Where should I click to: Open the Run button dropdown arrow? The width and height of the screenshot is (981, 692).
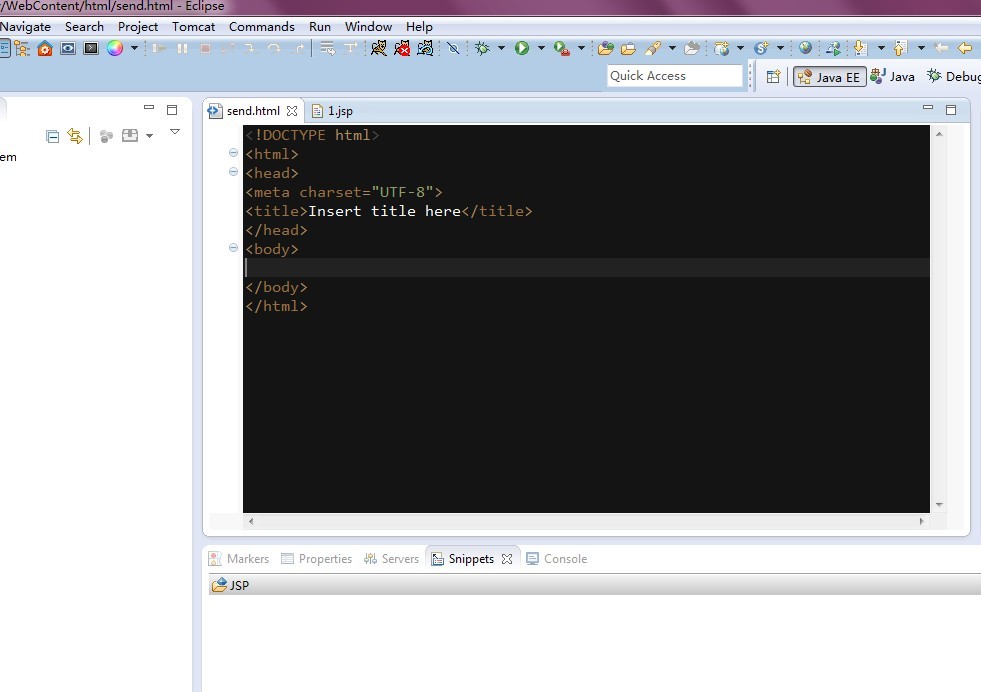541,48
